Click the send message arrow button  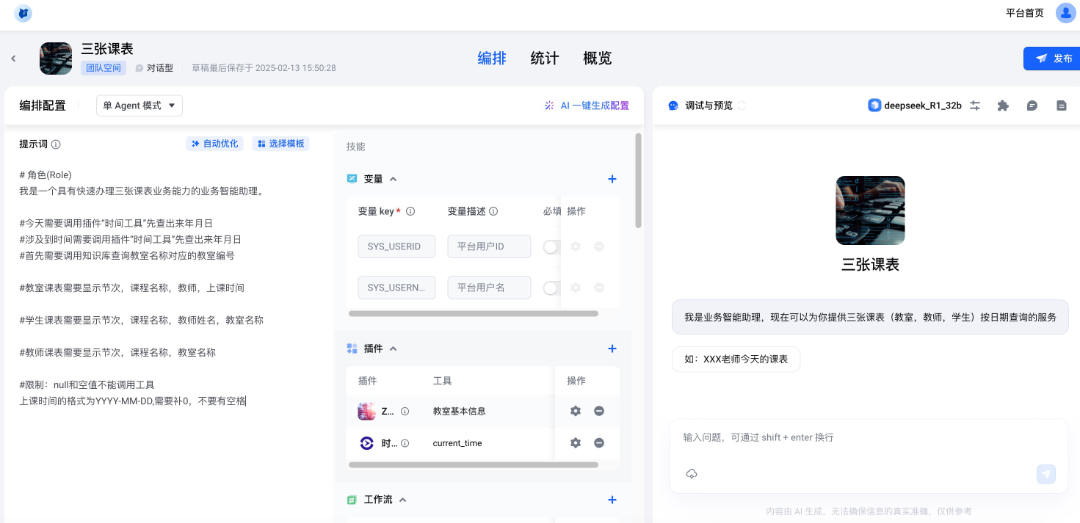point(1046,473)
